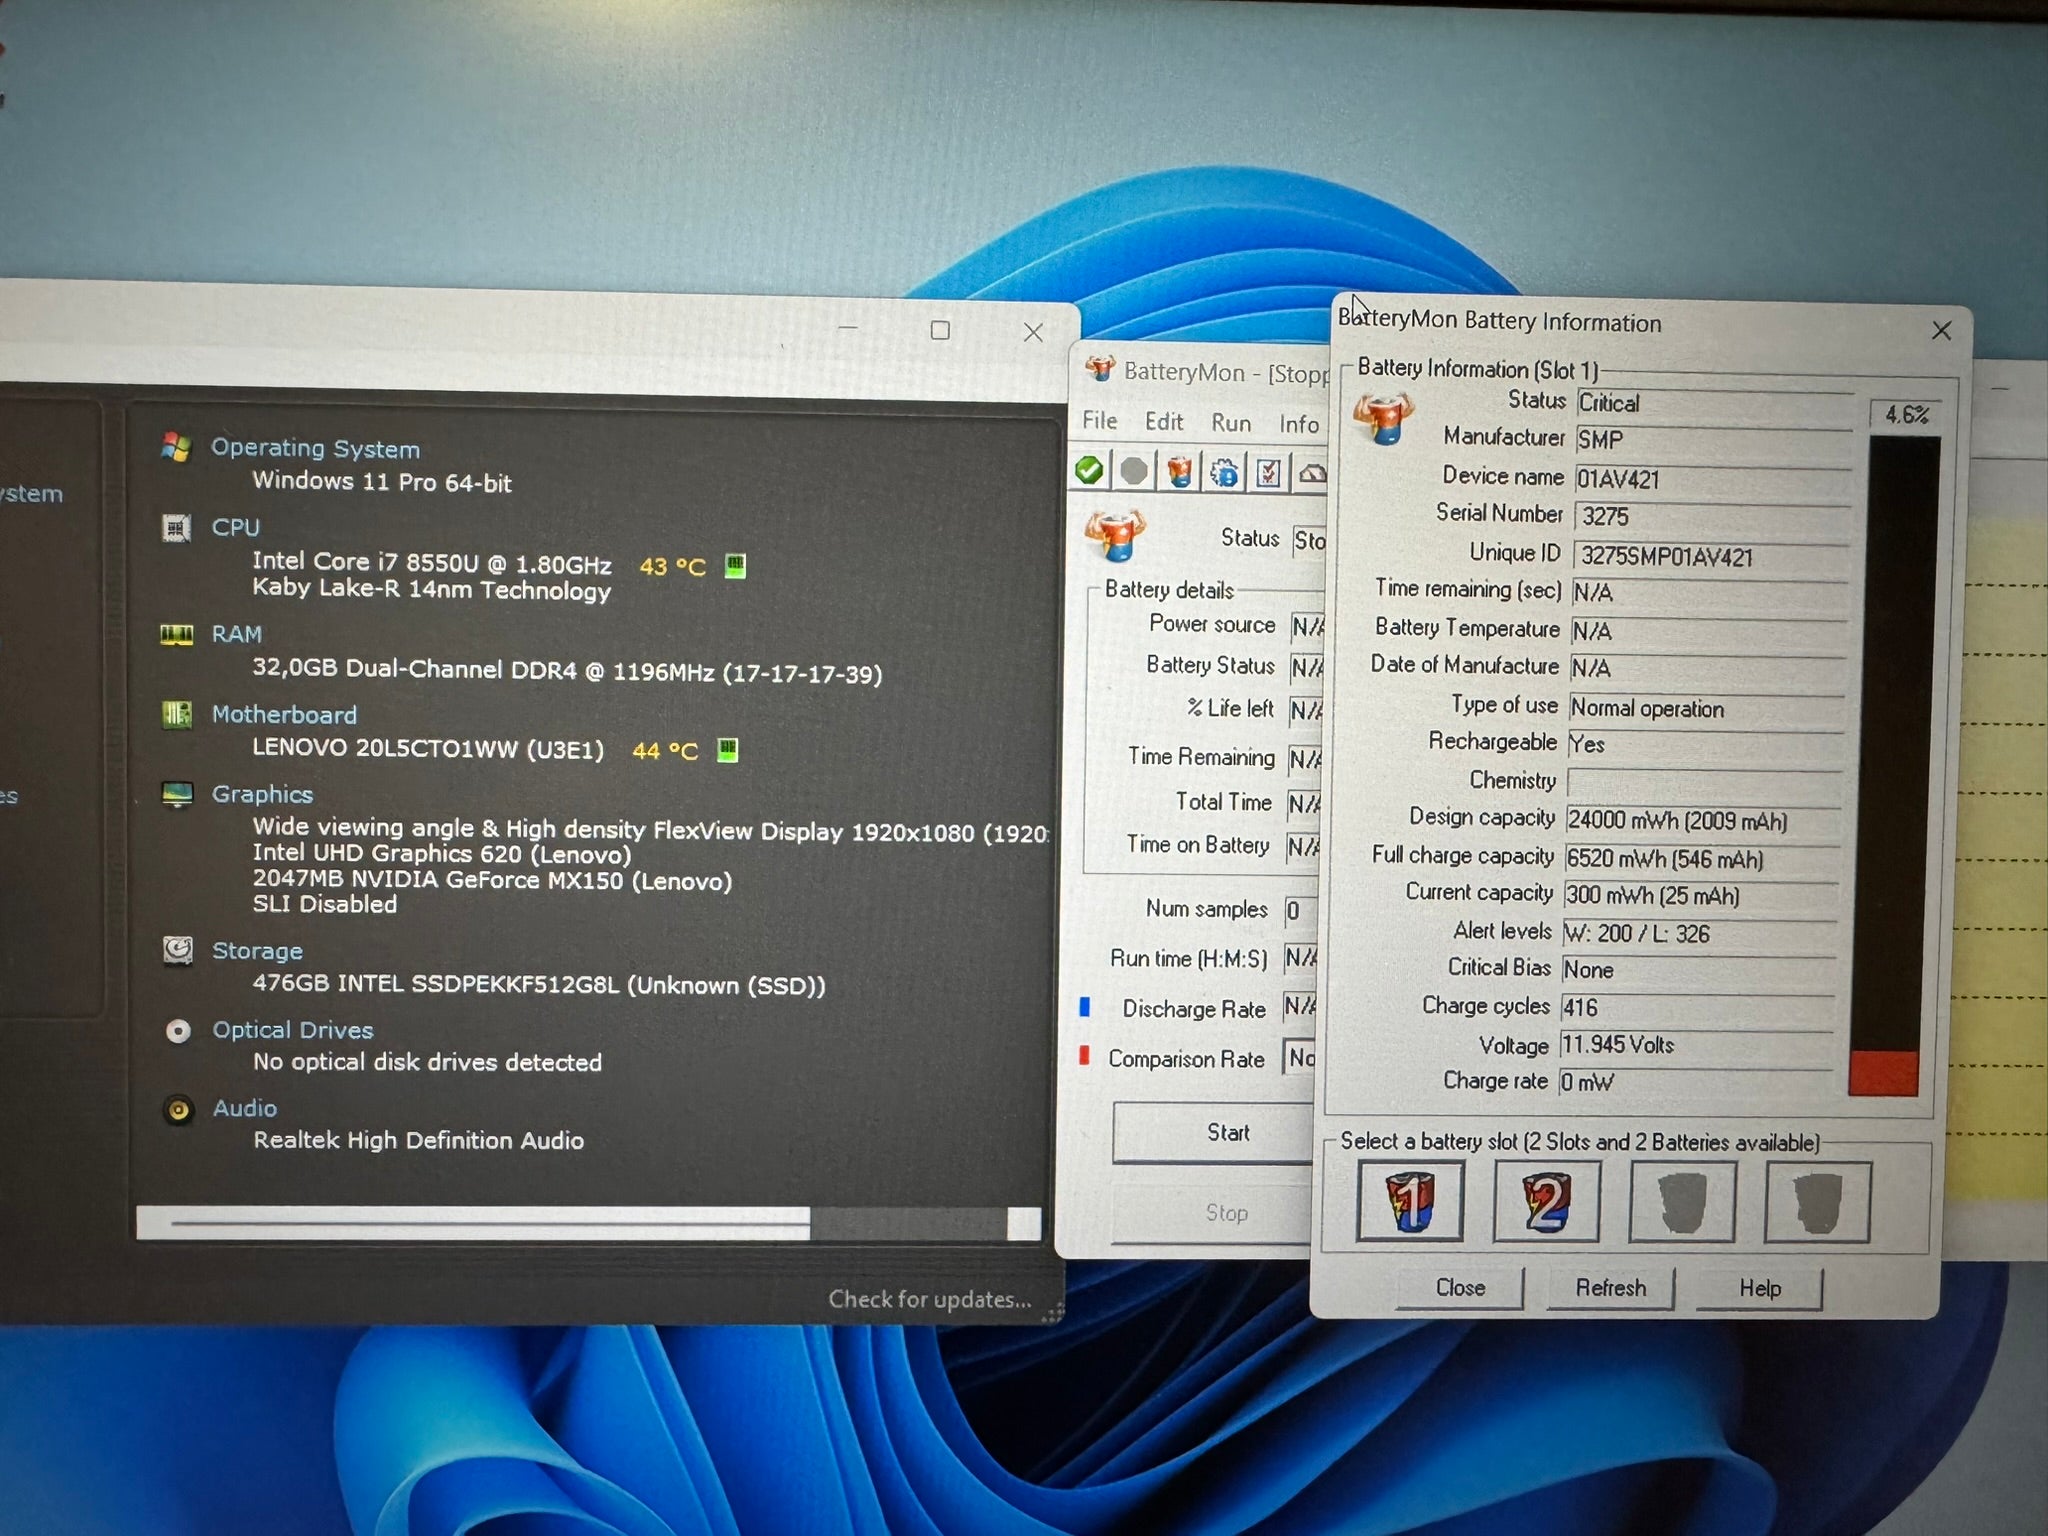Image resolution: width=2048 pixels, height=1536 pixels.
Task: Select battery slot 1 icon
Action: point(1410,1201)
